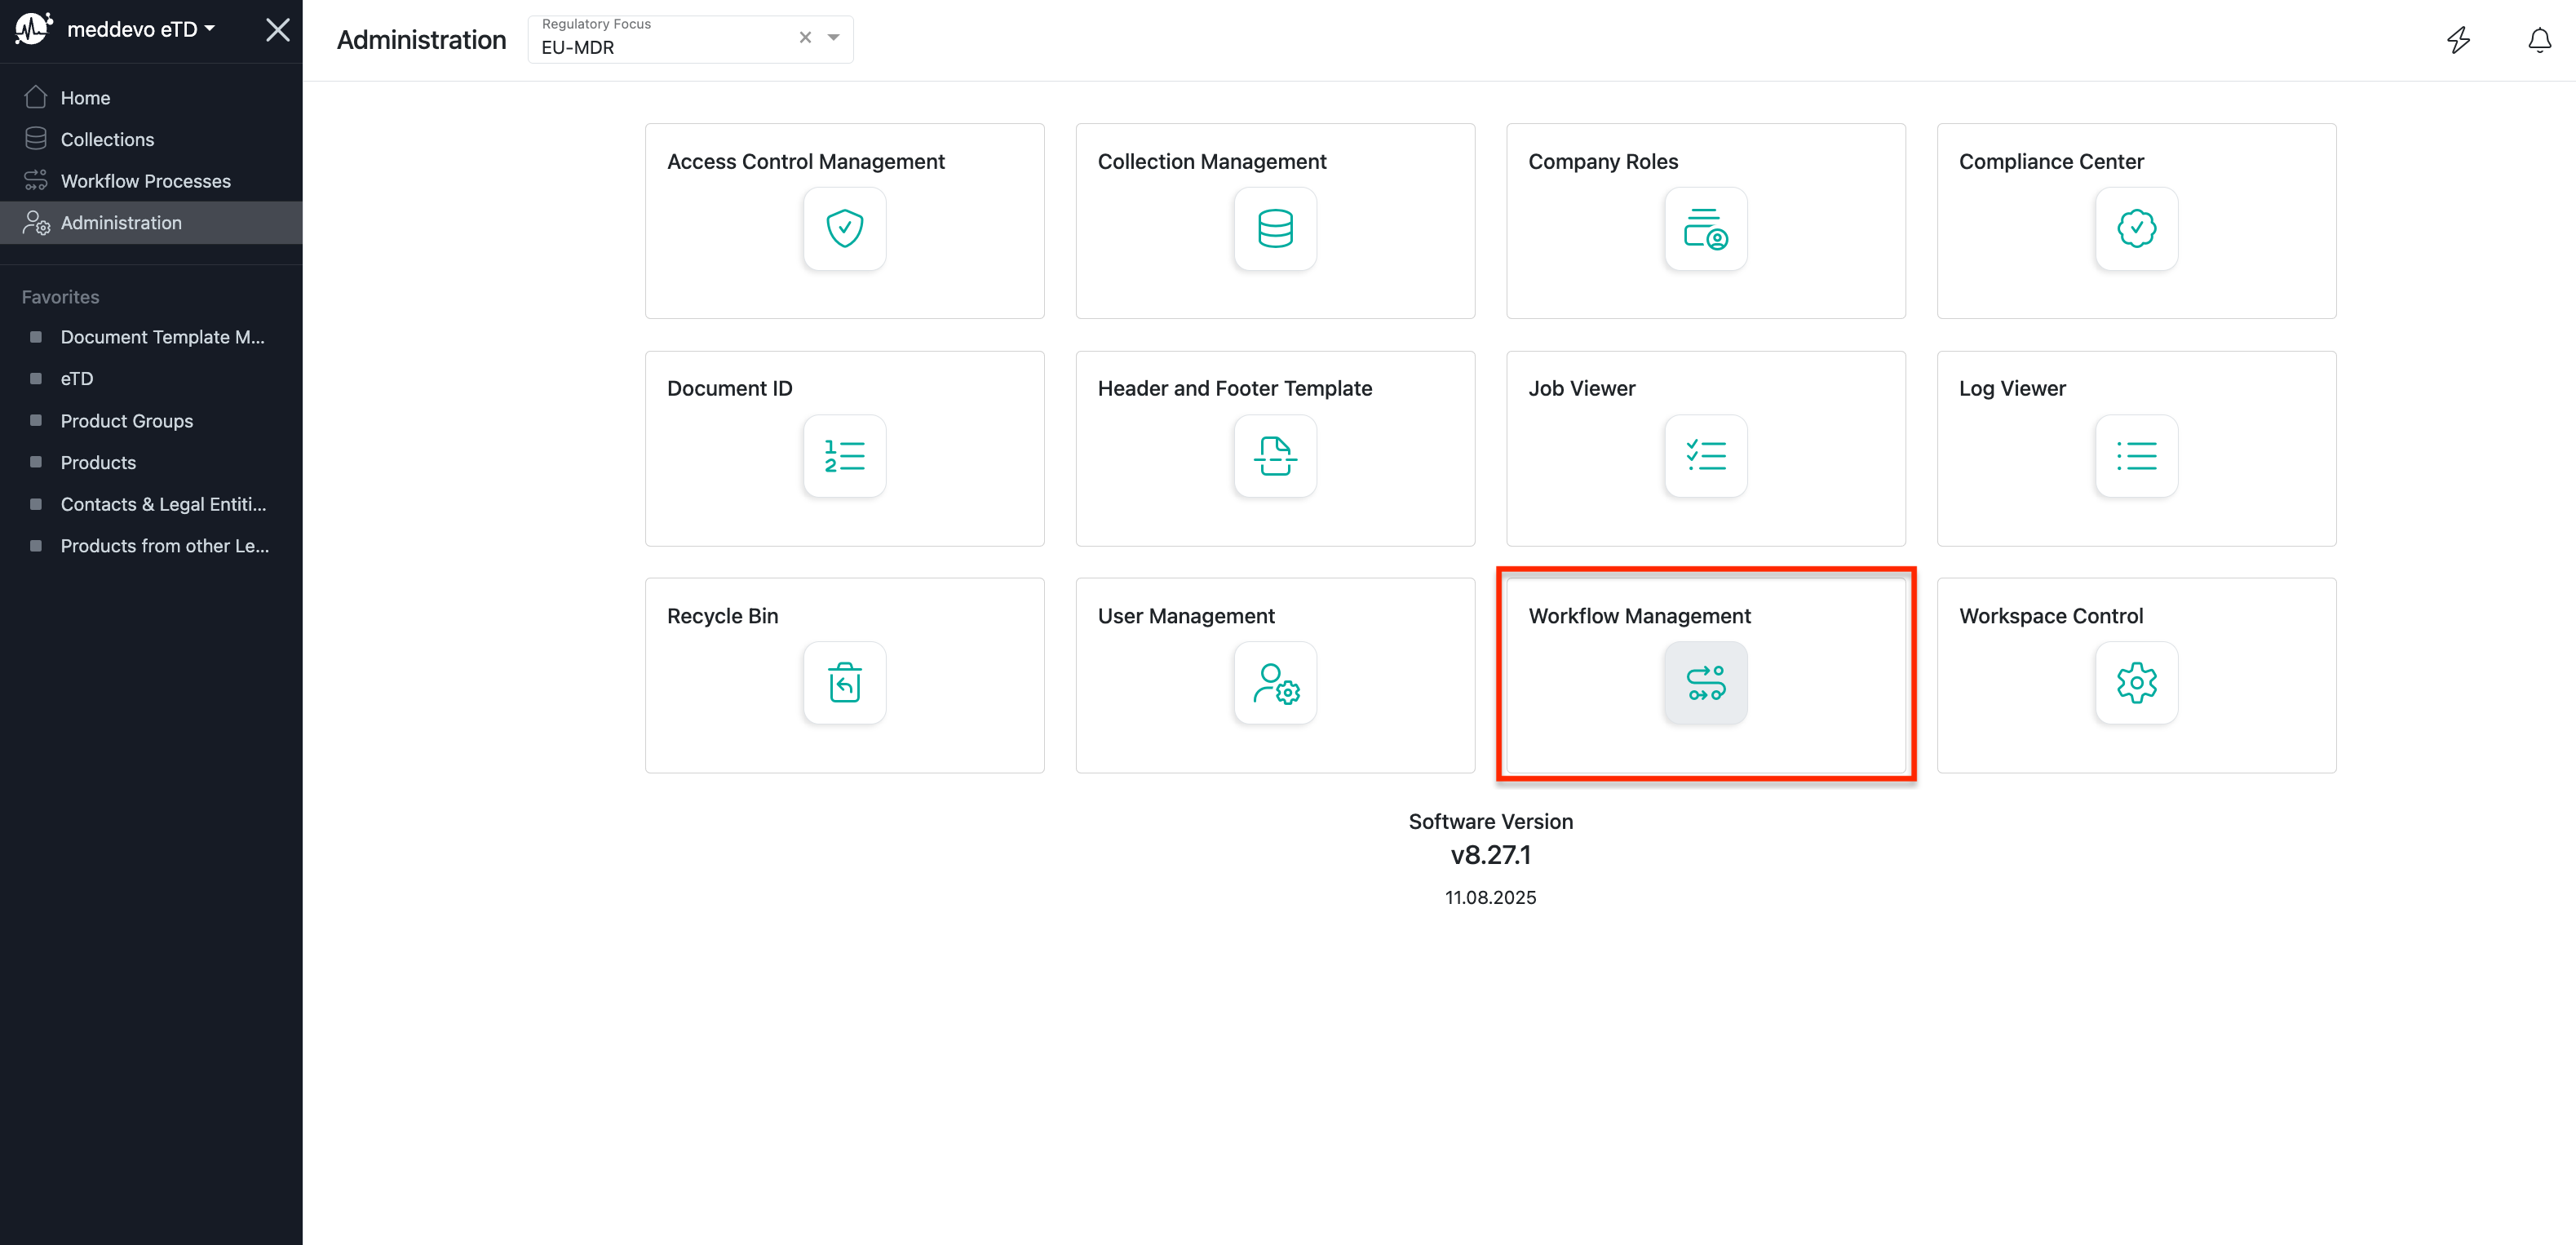Click the Access Control Management card title

805,161
